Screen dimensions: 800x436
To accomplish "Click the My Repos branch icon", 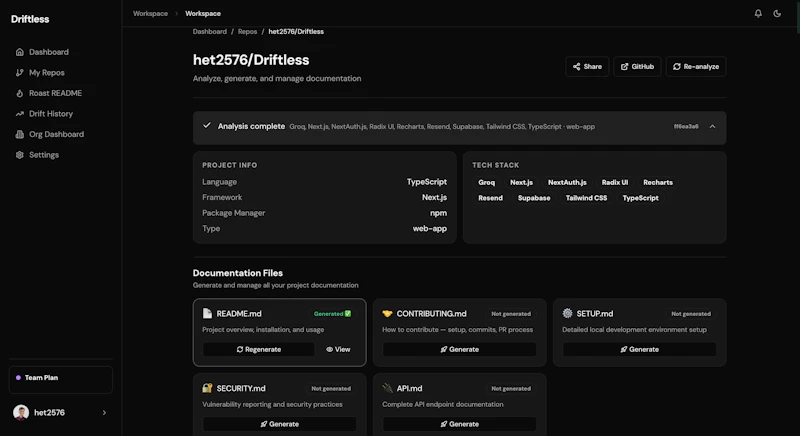I will [x=19, y=72].
